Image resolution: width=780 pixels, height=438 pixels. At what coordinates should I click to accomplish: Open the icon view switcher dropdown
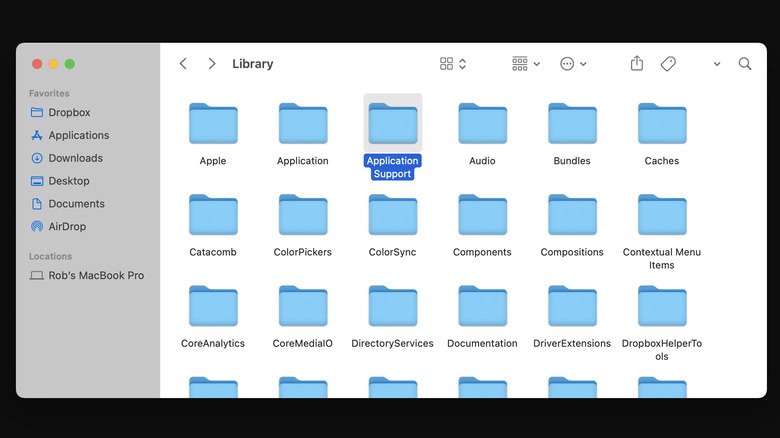pos(453,63)
